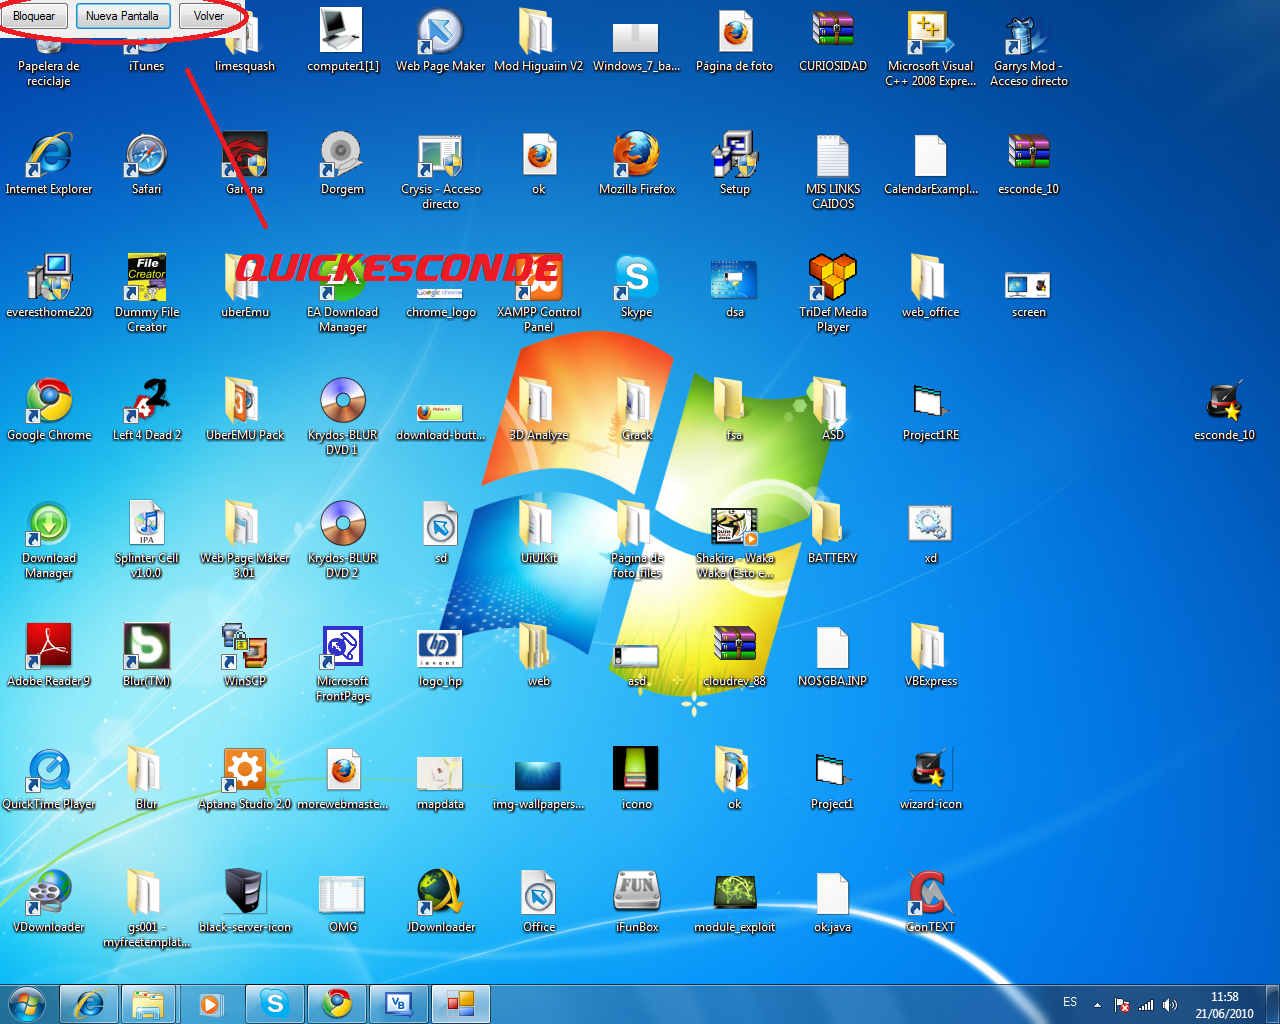This screenshot has height=1024, width=1280.
Task: Select the cloudrev_88 archive file
Action: coord(735,657)
